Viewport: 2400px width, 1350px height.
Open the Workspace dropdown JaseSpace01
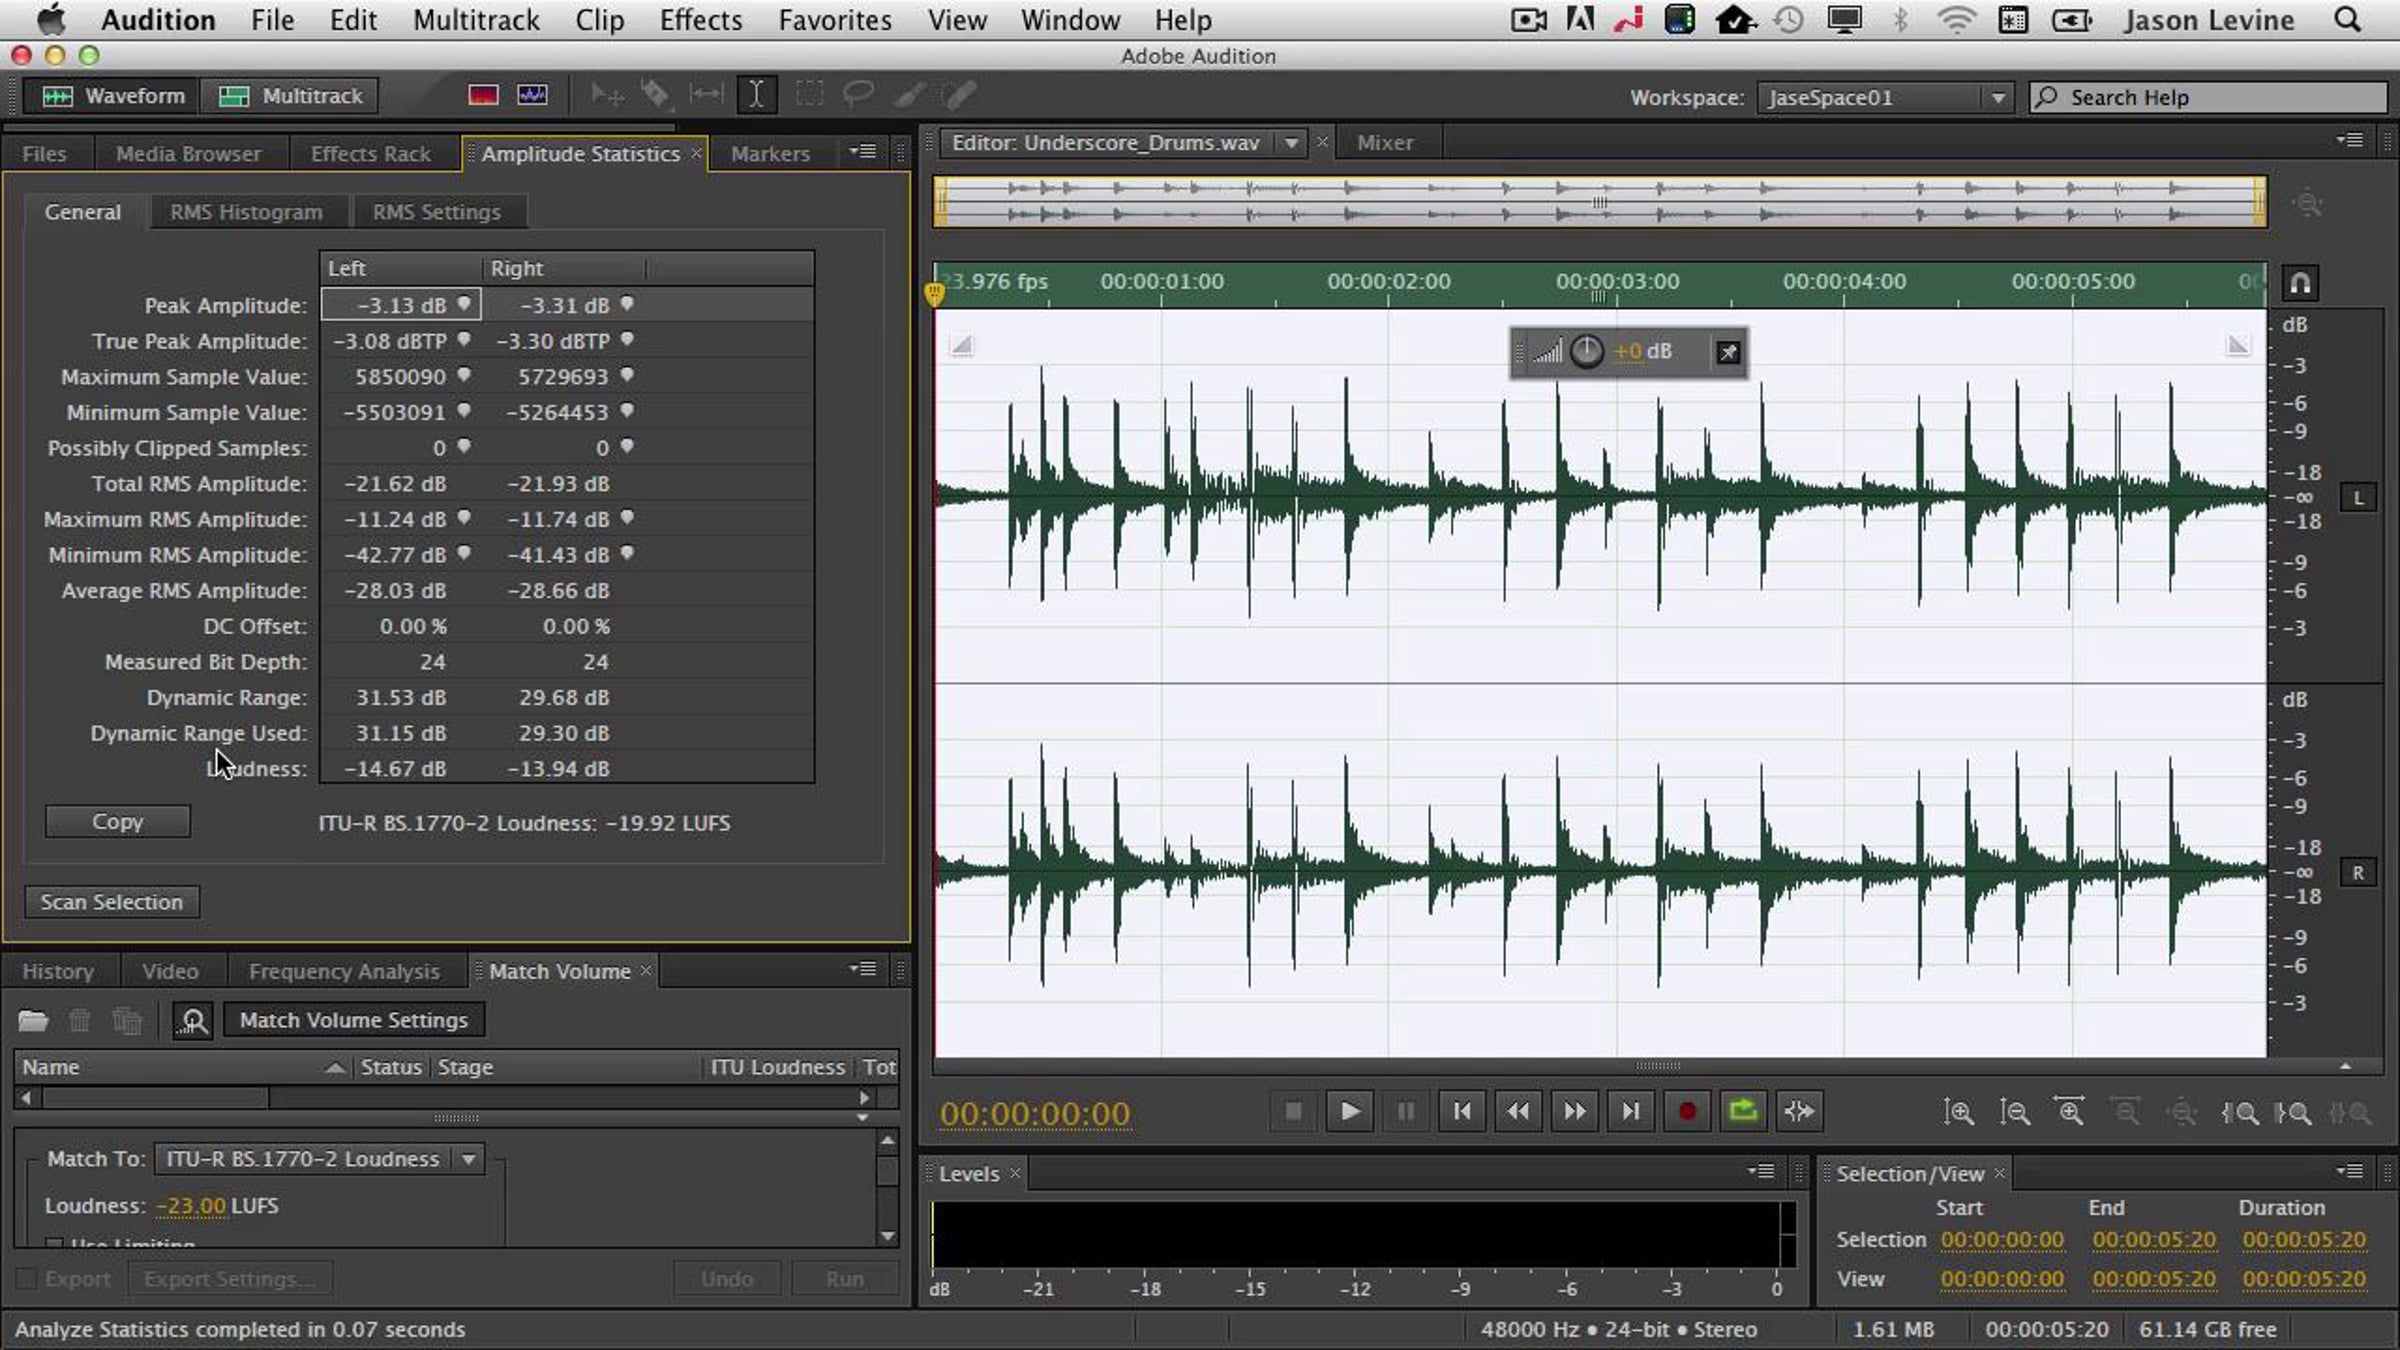pos(1882,97)
